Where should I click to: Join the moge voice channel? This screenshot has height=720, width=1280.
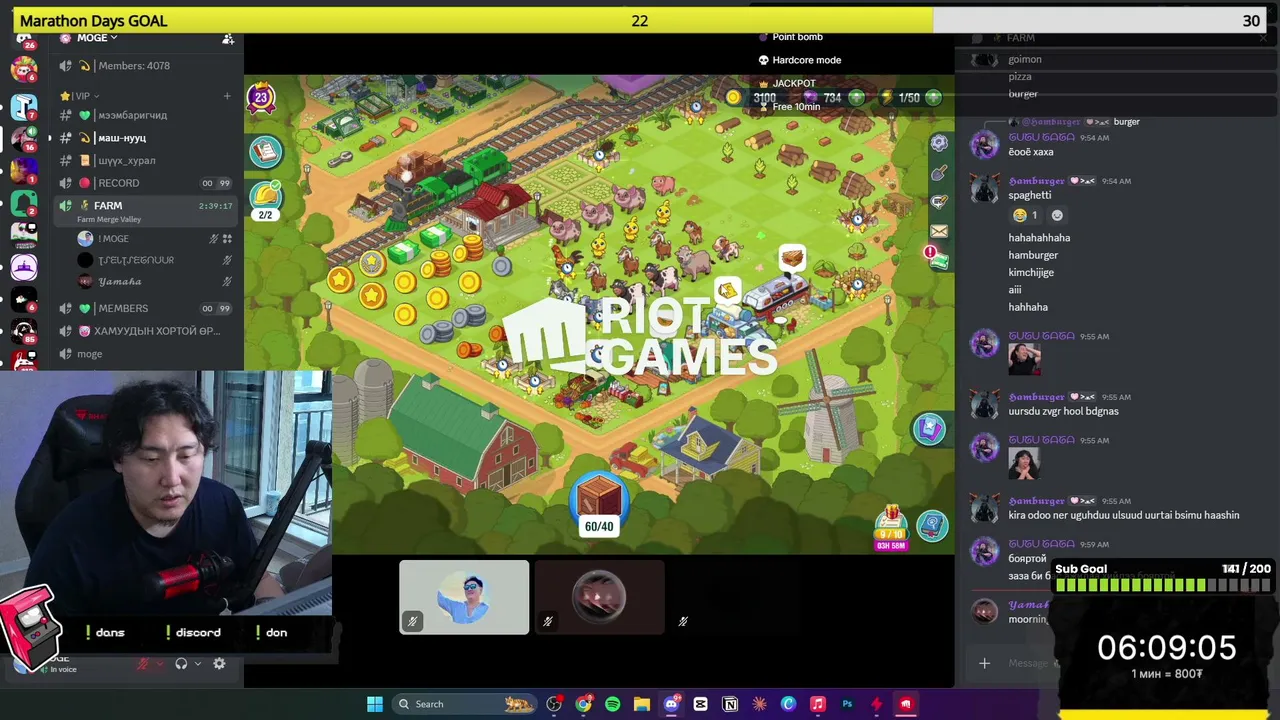click(x=145, y=354)
